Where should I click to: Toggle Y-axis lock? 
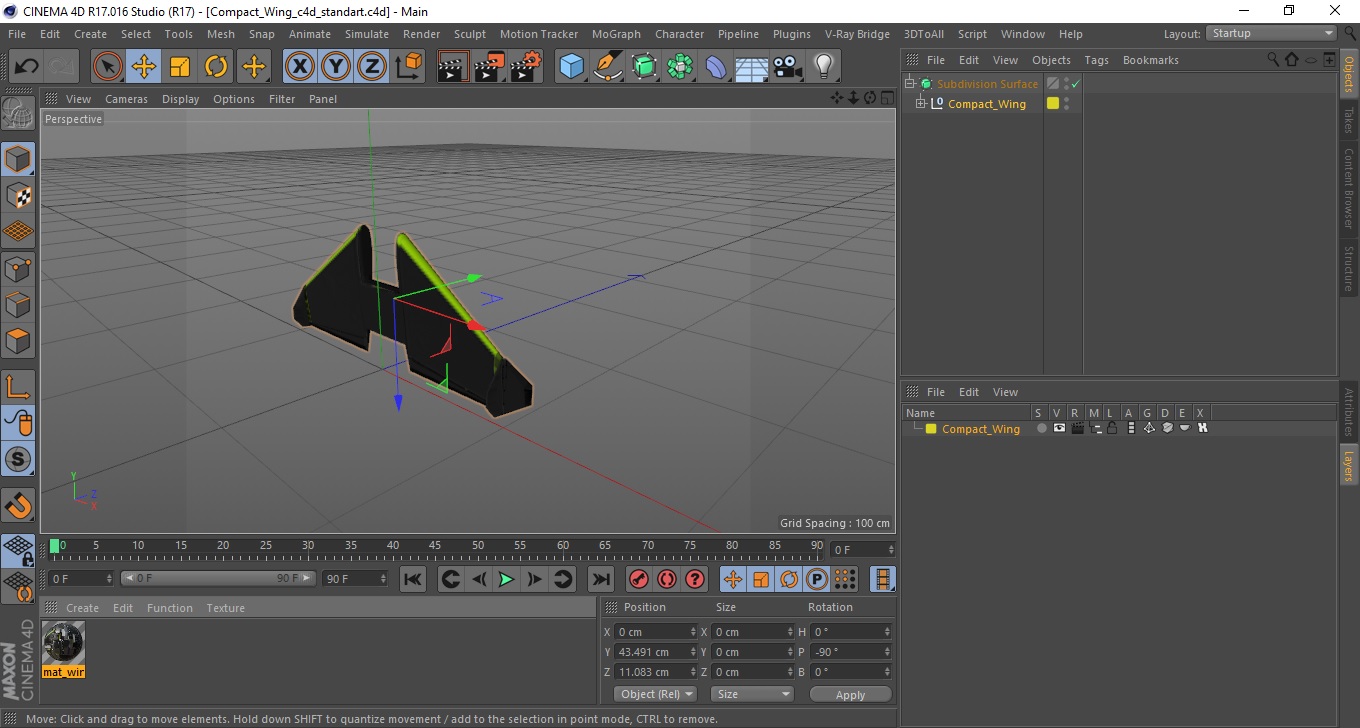336,67
